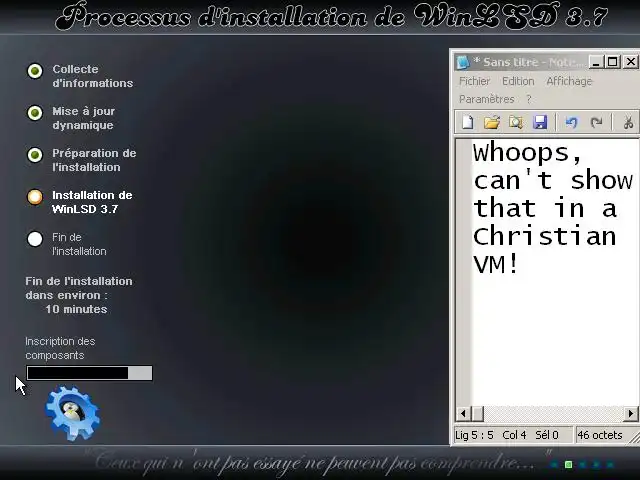Click the print preview toolbar icon

click(516, 122)
